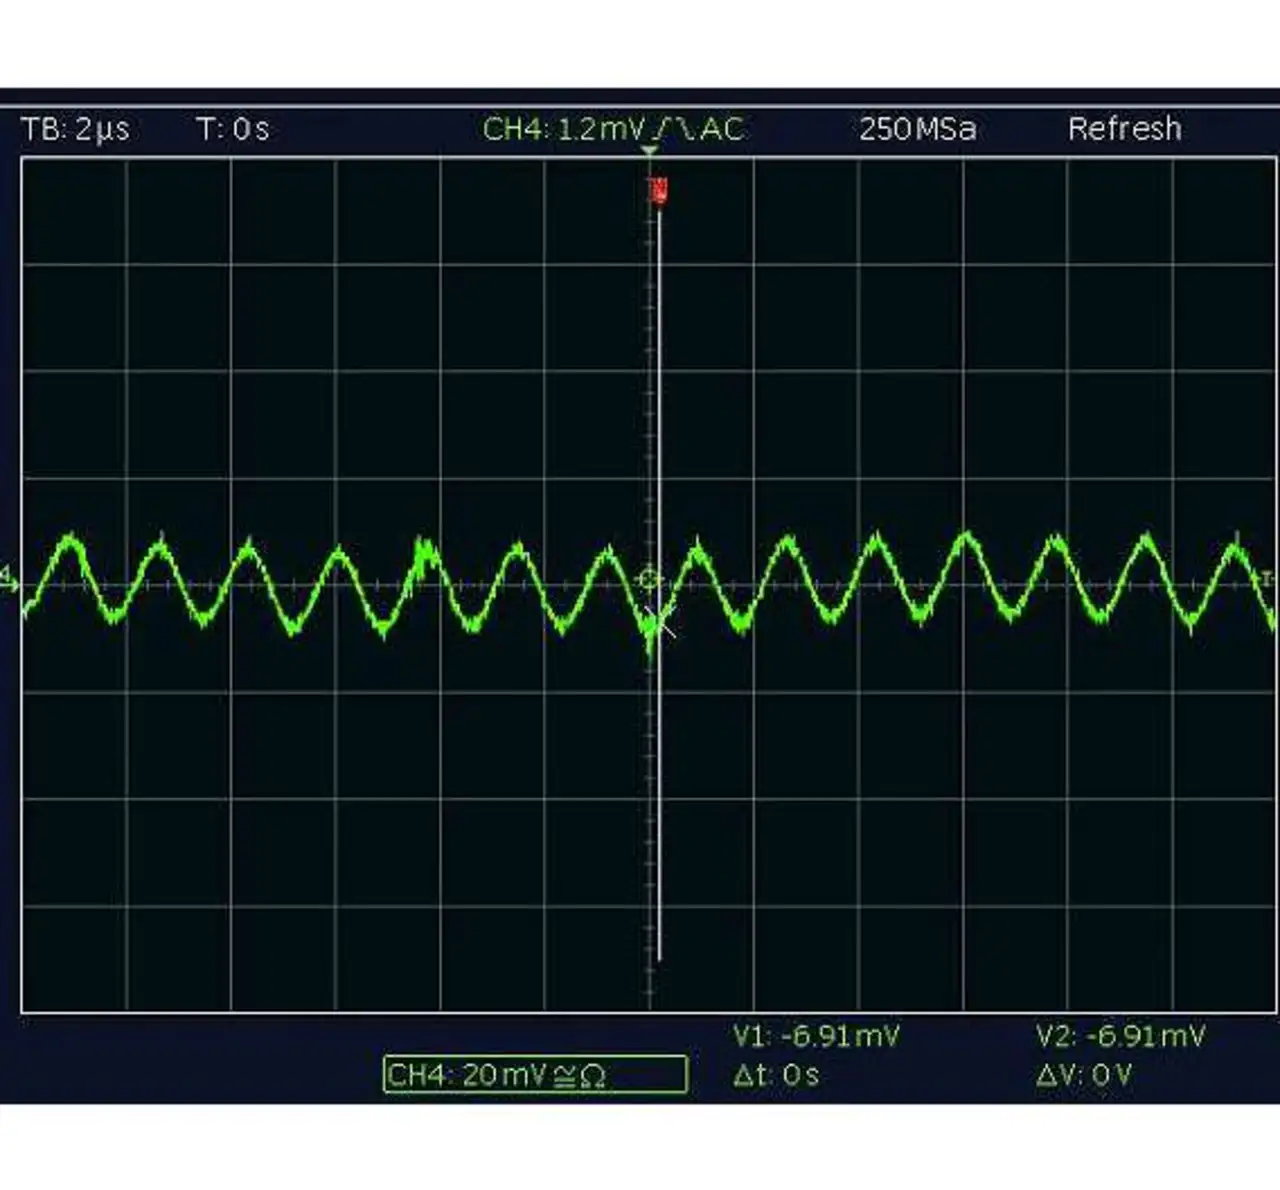Click the Refresh status label
Image resolution: width=1280 pixels, height=1190 pixels.
[x=1124, y=129]
